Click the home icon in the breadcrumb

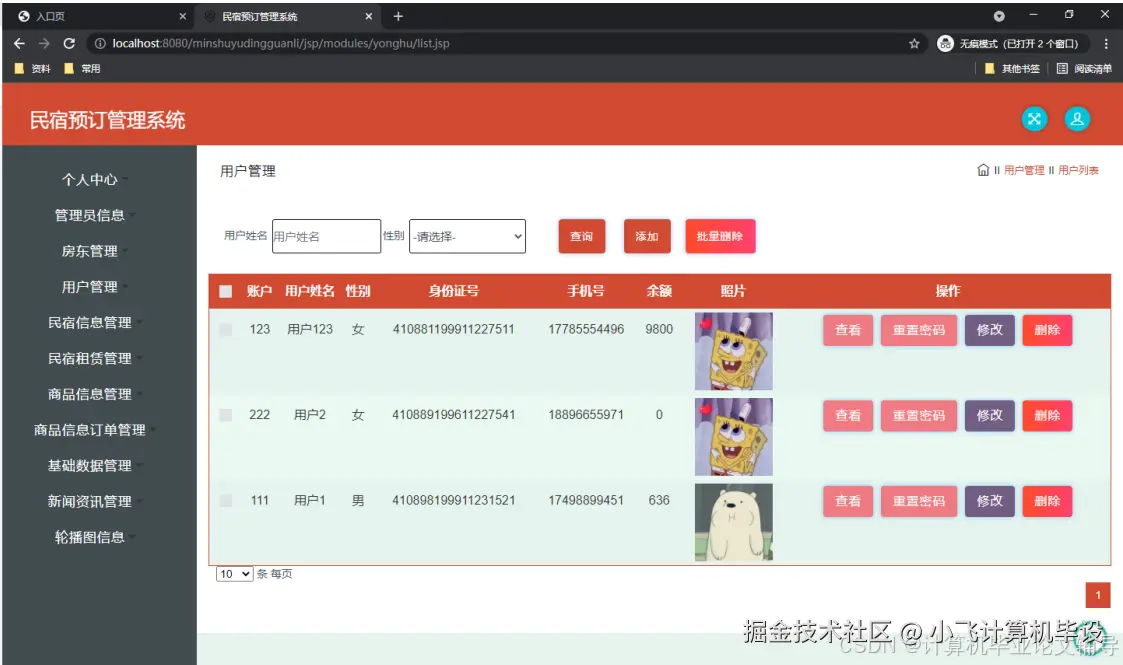[983, 170]
